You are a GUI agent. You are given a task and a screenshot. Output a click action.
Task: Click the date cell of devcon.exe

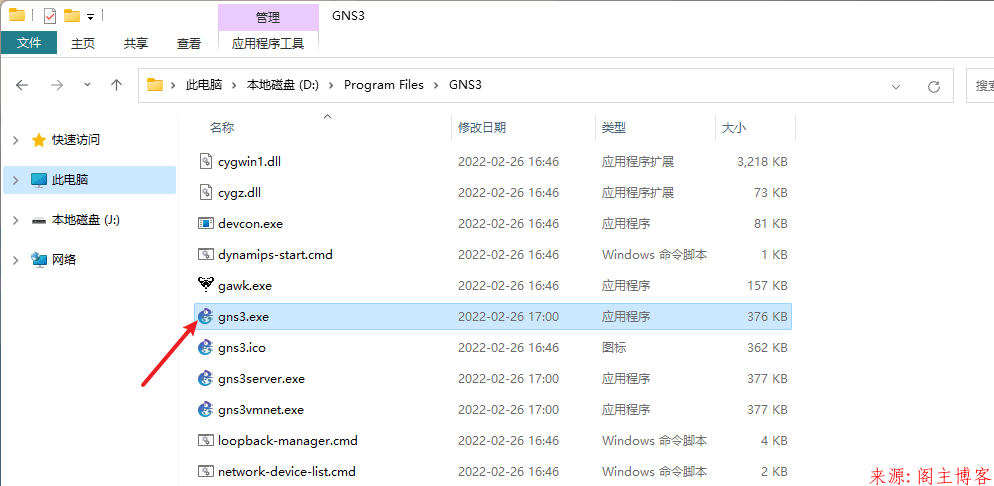(x=508, y=224)
